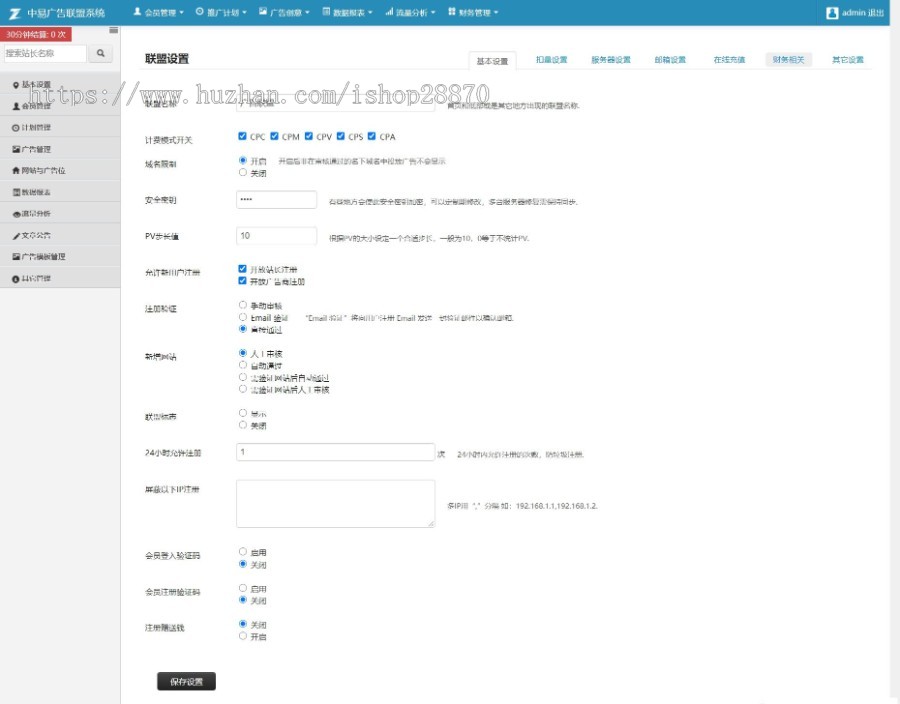Image resolution: width=900 pixels, height=704 pixels.
Task: Select 启用 radio for 会员登入验证码
Action: point(243,552)
